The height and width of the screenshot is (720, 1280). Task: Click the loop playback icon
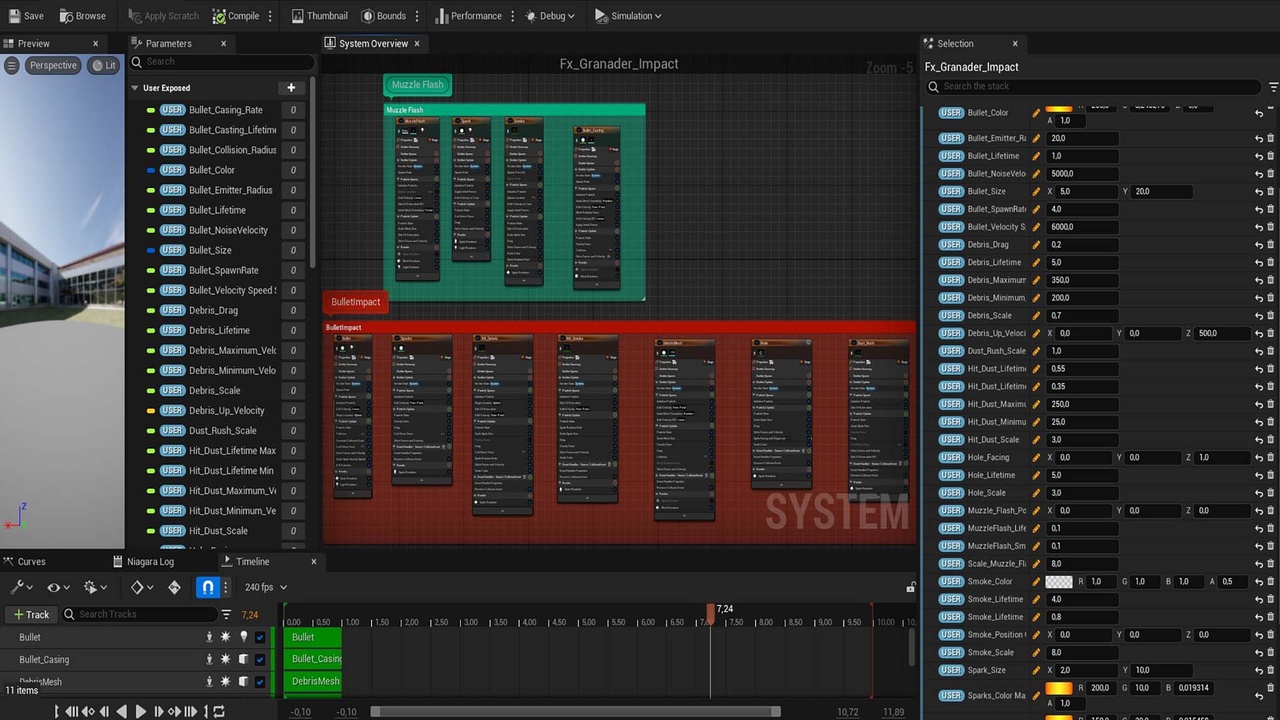219,711
